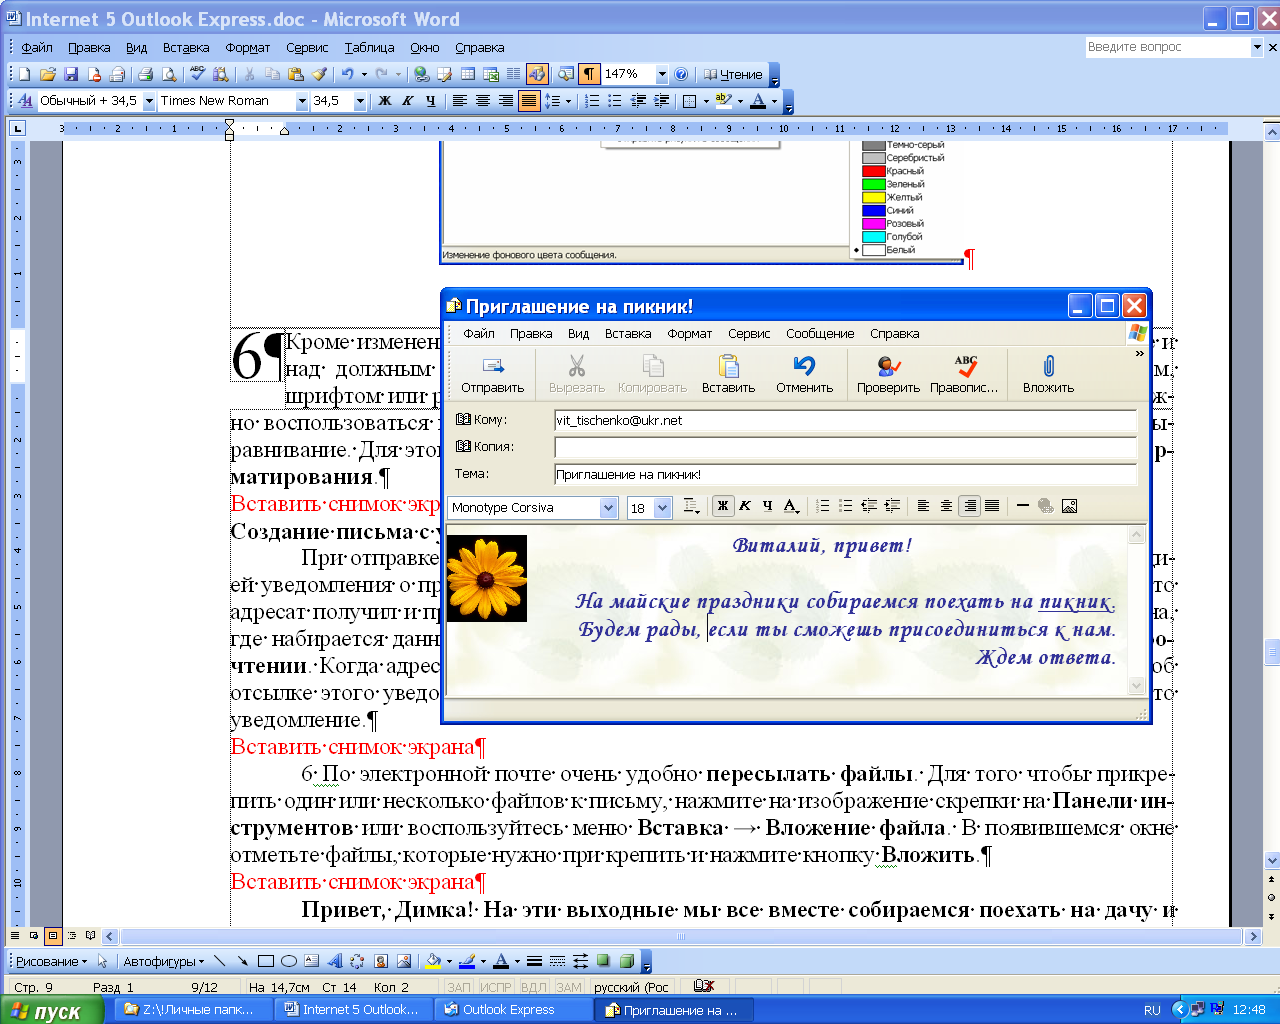Open Word's Undo history dropdown arrow
Screen dimensions: 1280x1024
pyautogui.click(x=364, y=74)
